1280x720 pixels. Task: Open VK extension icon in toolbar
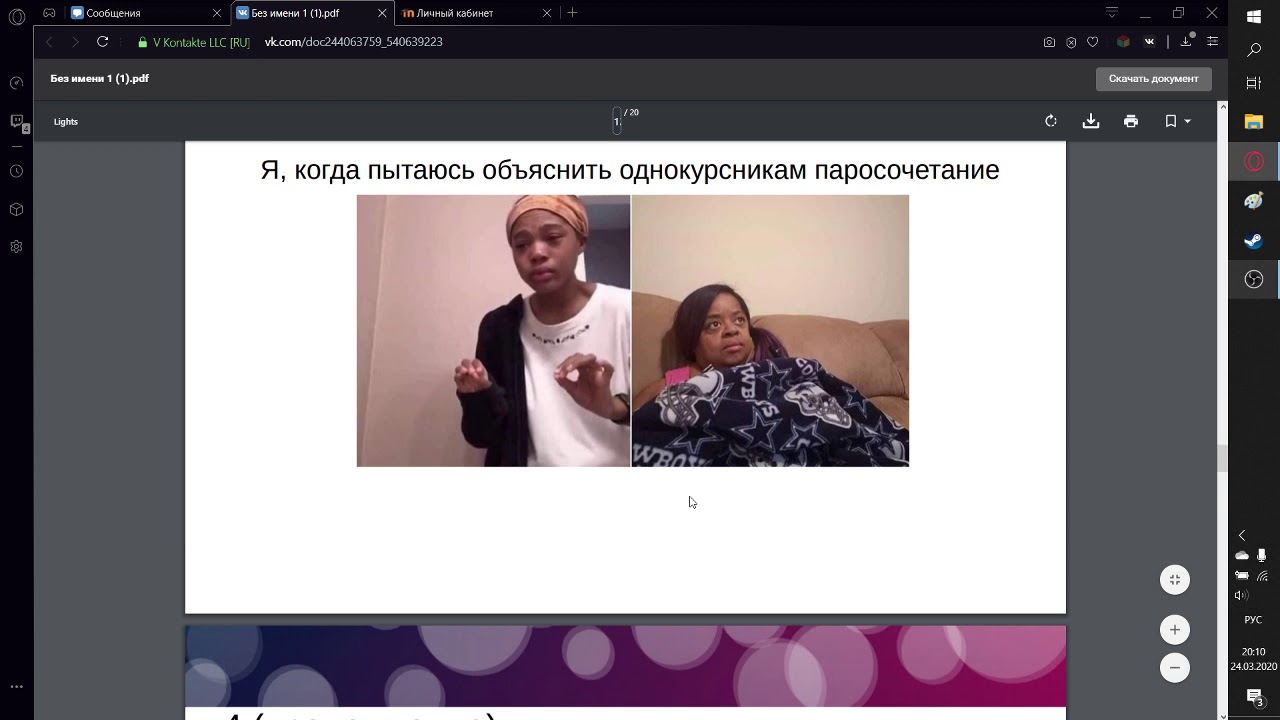pos(1149,42)
